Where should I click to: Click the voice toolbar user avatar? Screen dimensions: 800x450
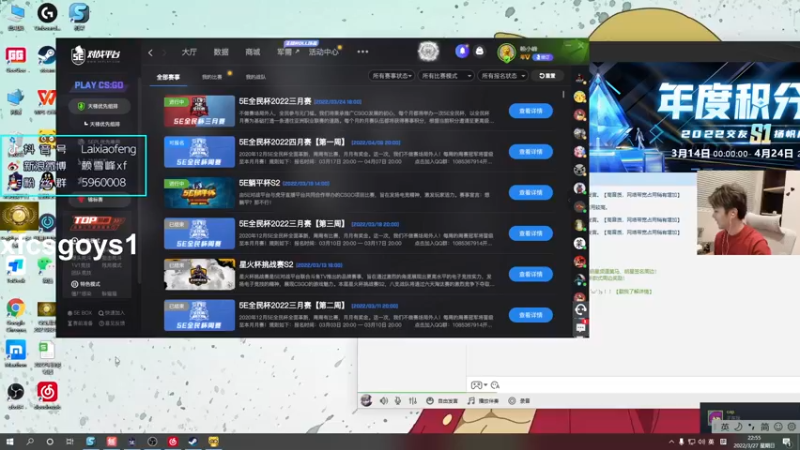coord(366,401)
